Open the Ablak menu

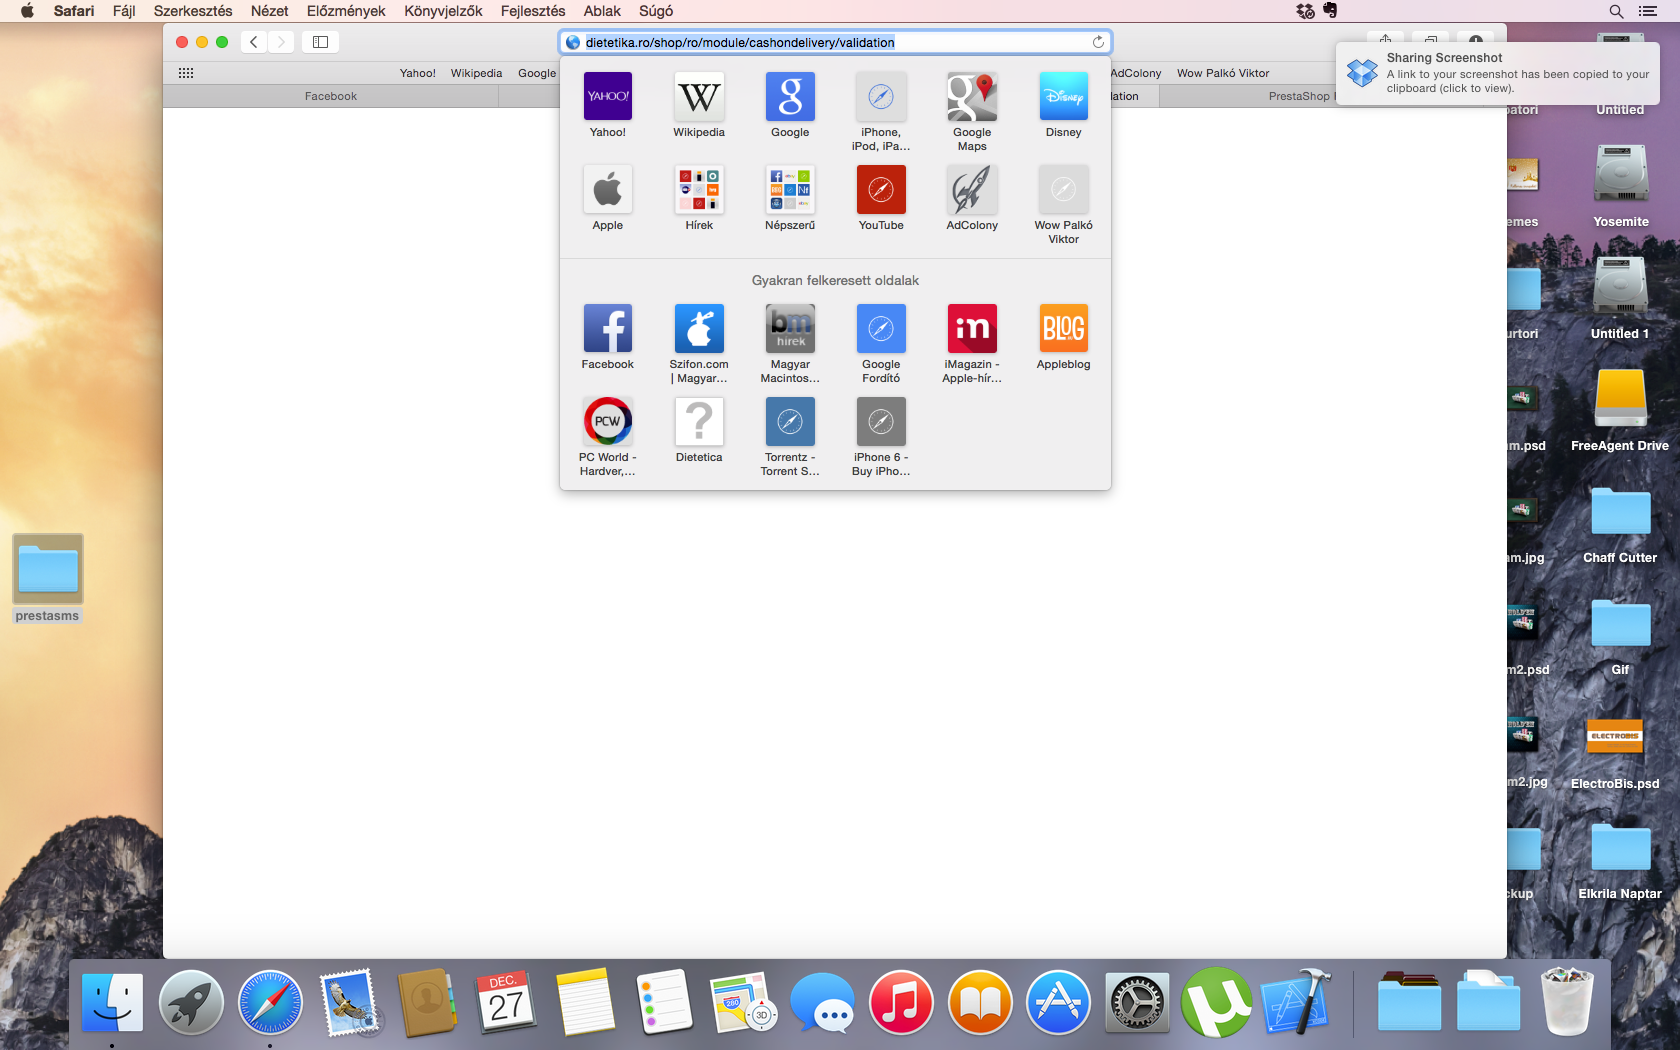[x=602, y=11]
